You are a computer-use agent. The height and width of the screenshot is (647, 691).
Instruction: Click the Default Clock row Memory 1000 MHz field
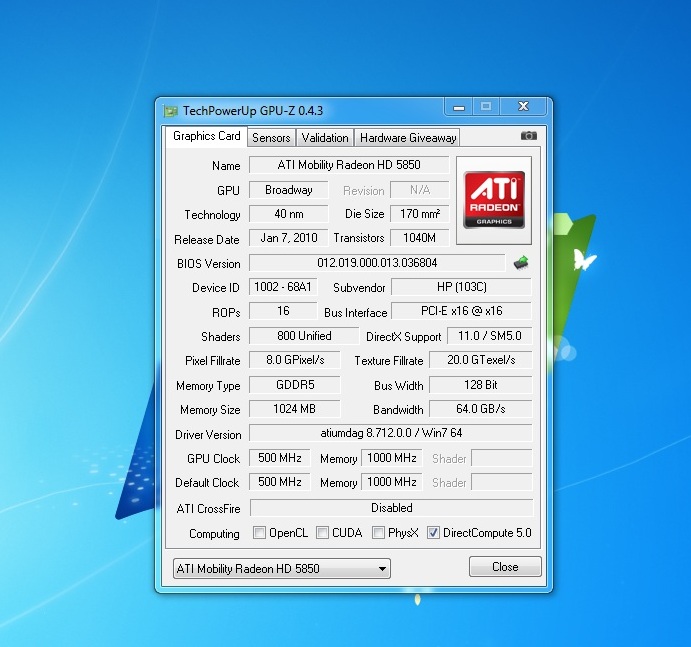pyautogui.click(x=392, y=482)
